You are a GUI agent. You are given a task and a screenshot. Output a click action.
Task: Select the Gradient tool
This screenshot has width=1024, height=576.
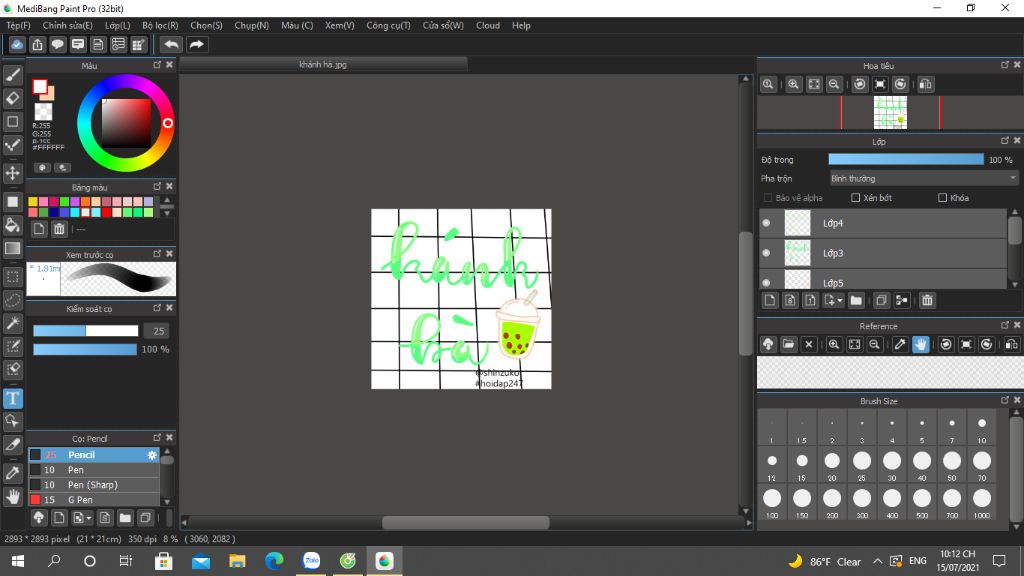12,248
